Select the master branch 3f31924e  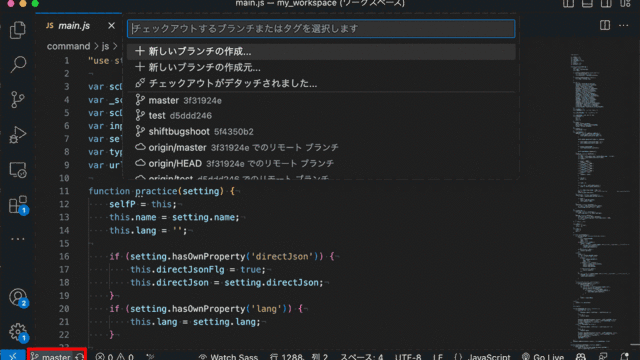321,100
